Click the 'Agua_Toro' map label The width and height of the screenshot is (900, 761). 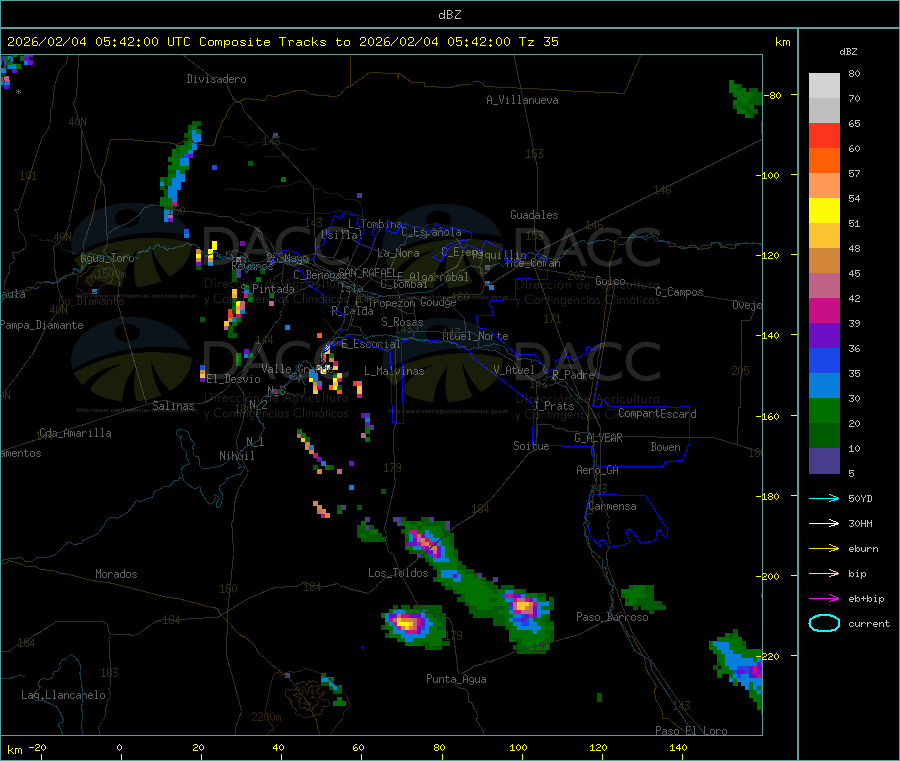point(107,258)
